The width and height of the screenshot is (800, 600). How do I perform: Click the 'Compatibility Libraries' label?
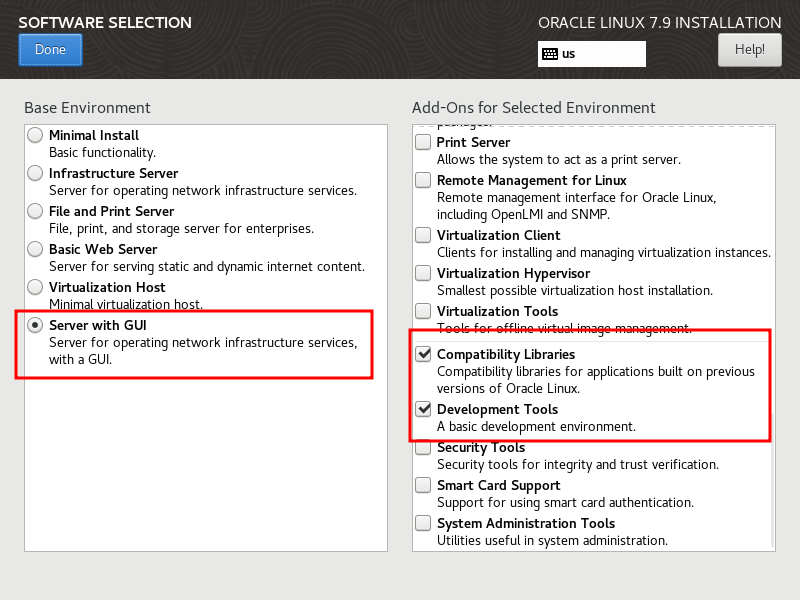pos(506,355)
